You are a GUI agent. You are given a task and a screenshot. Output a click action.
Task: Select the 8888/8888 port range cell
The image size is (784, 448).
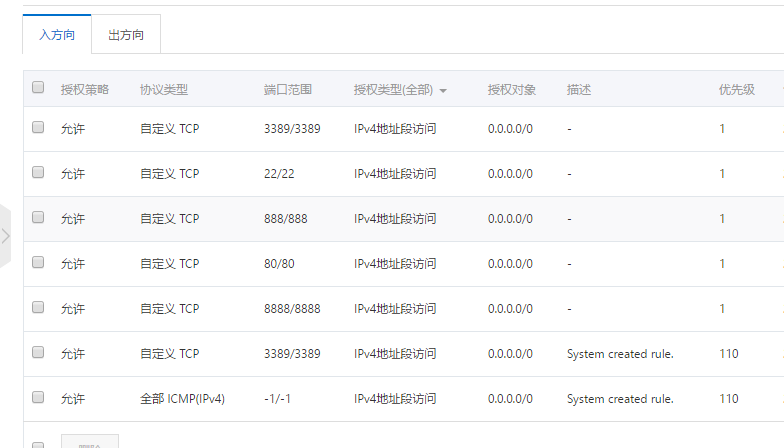click(x=292, y=309)
